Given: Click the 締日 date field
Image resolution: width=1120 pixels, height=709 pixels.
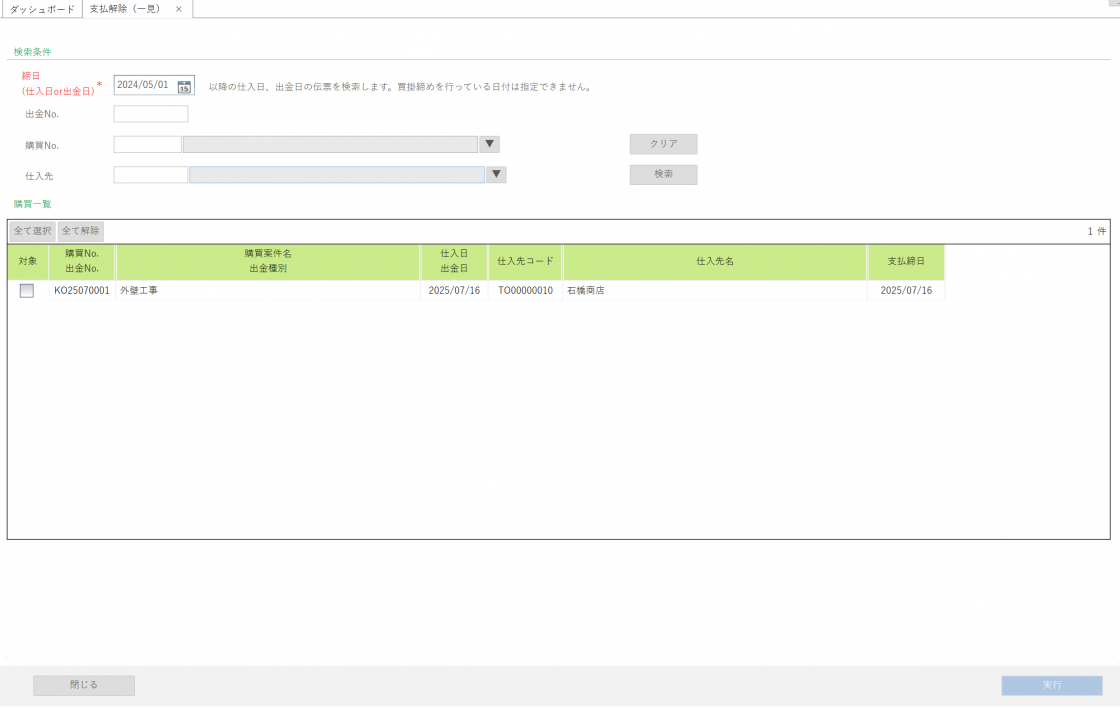Looking at the screenshot, I should point(144,85).
